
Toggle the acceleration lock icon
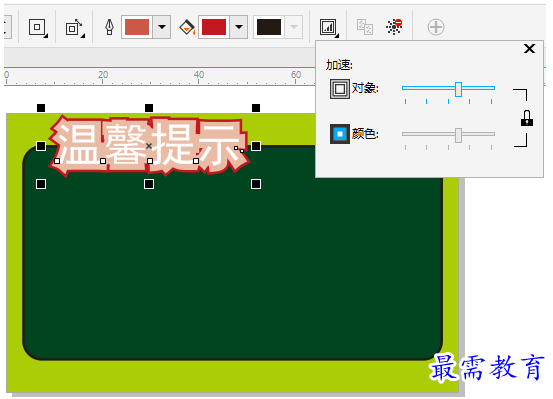click(x=527, y=118)
